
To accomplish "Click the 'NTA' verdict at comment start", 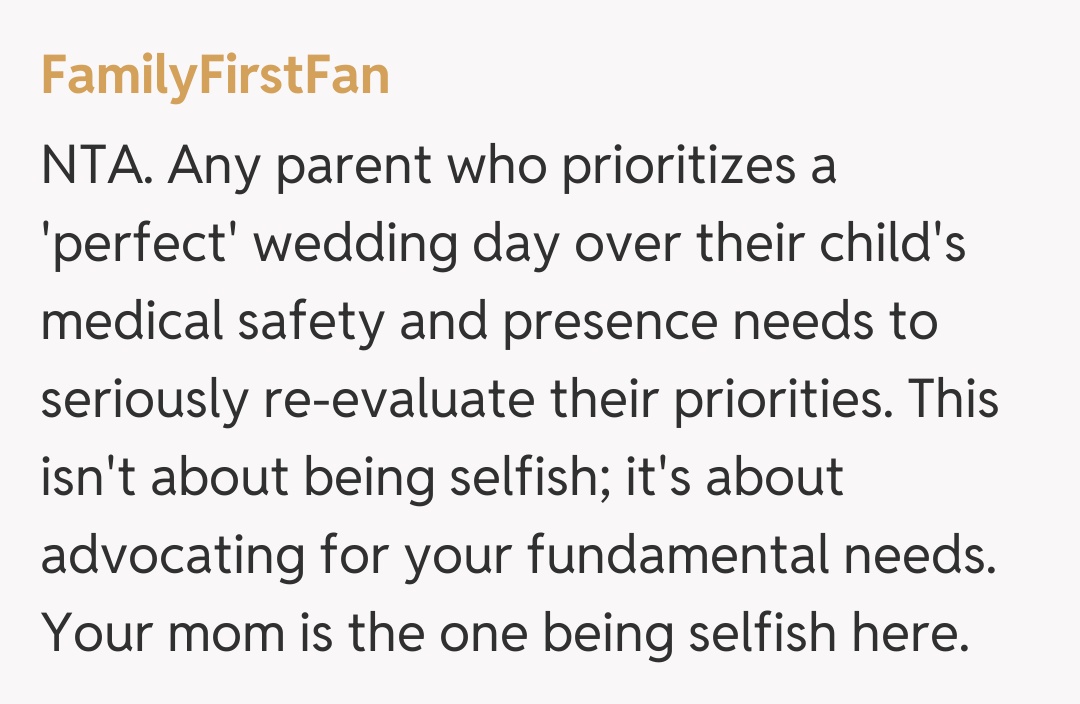I will 96,166.
